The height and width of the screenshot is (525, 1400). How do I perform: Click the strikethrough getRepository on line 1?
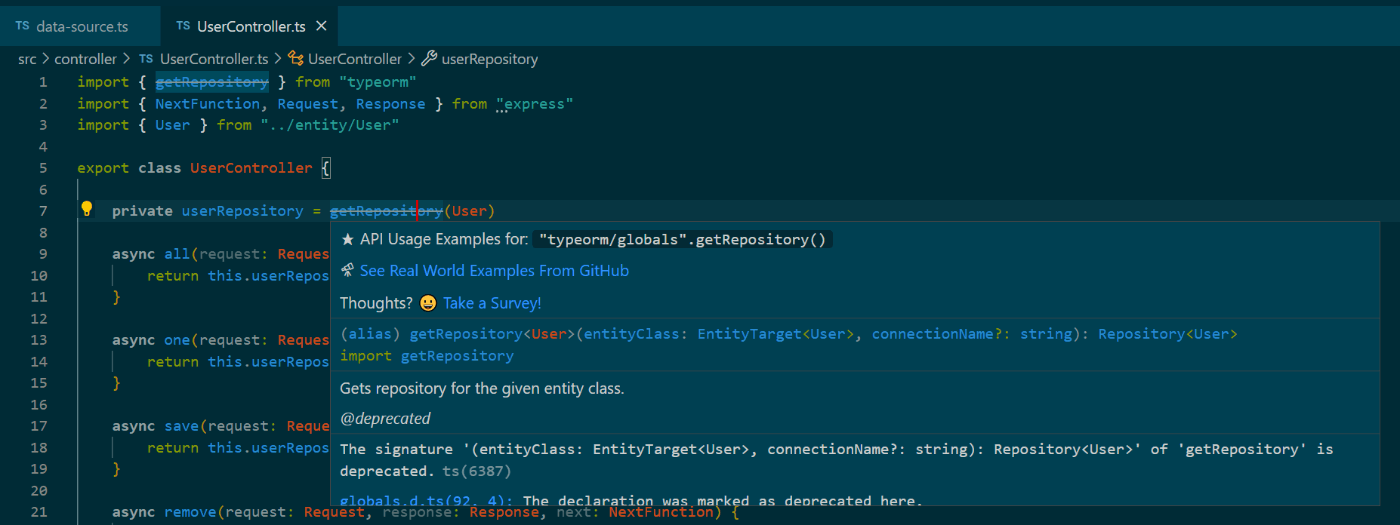pos(212,82)
